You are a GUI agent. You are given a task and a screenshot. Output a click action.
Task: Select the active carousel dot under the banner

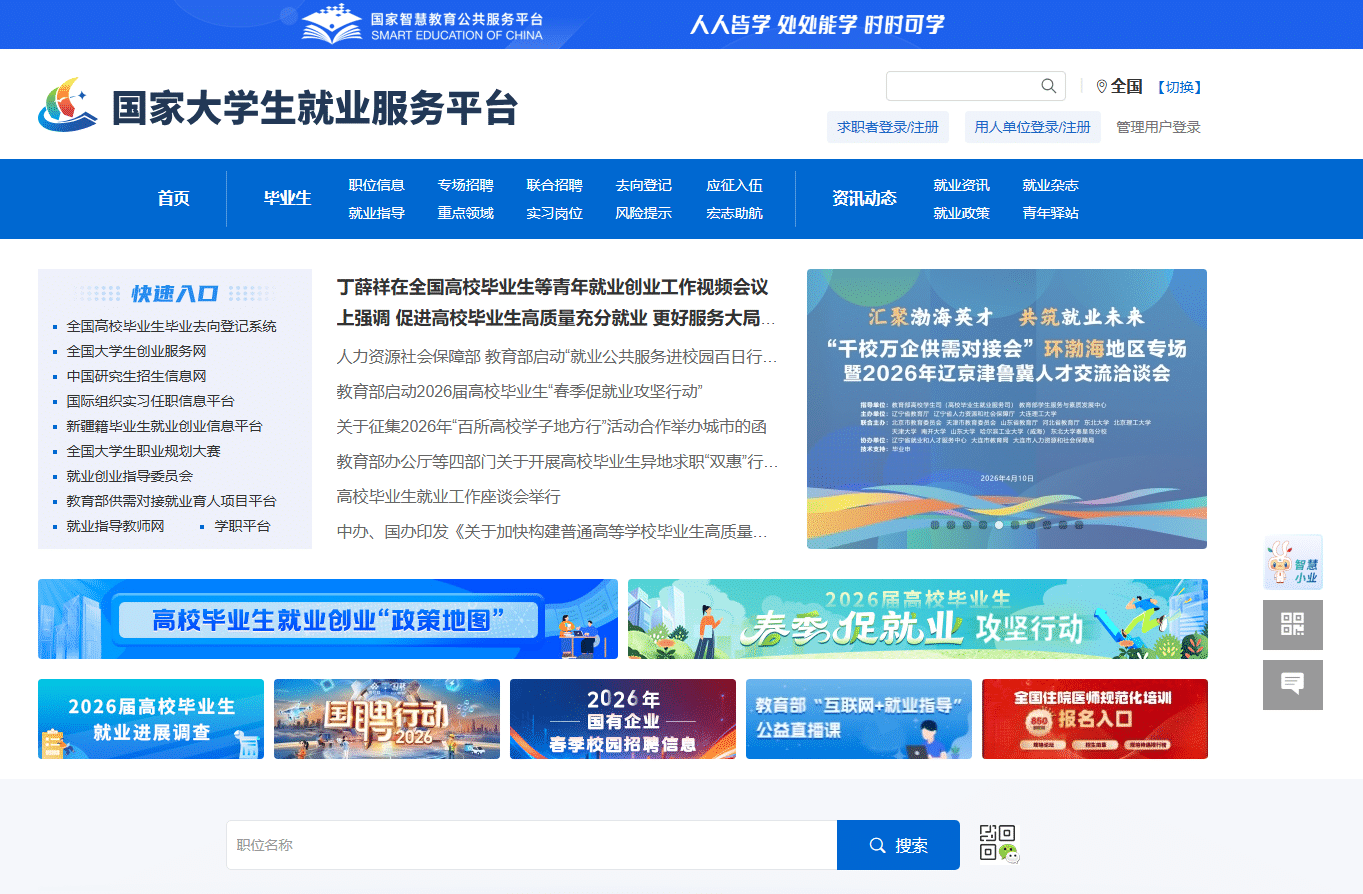point(1000,524)
